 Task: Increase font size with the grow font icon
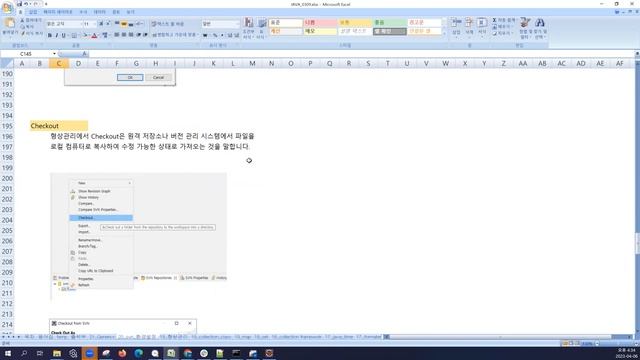101,24
